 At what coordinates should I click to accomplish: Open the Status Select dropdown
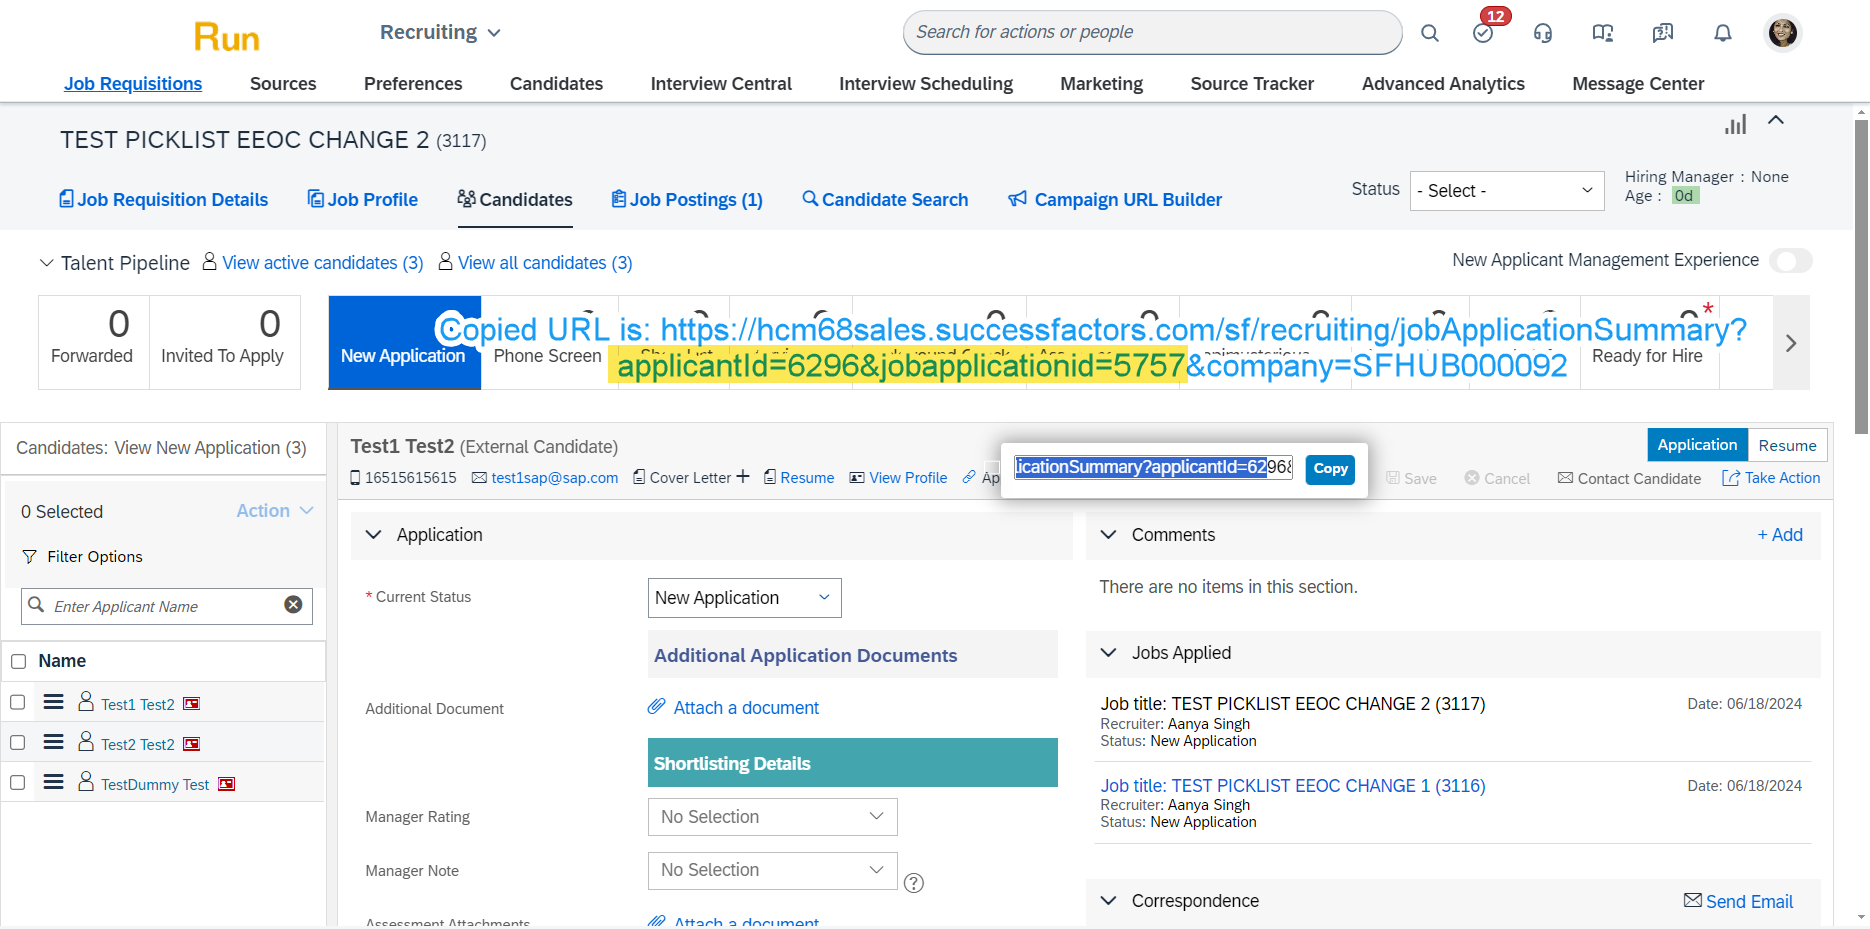1507,191
